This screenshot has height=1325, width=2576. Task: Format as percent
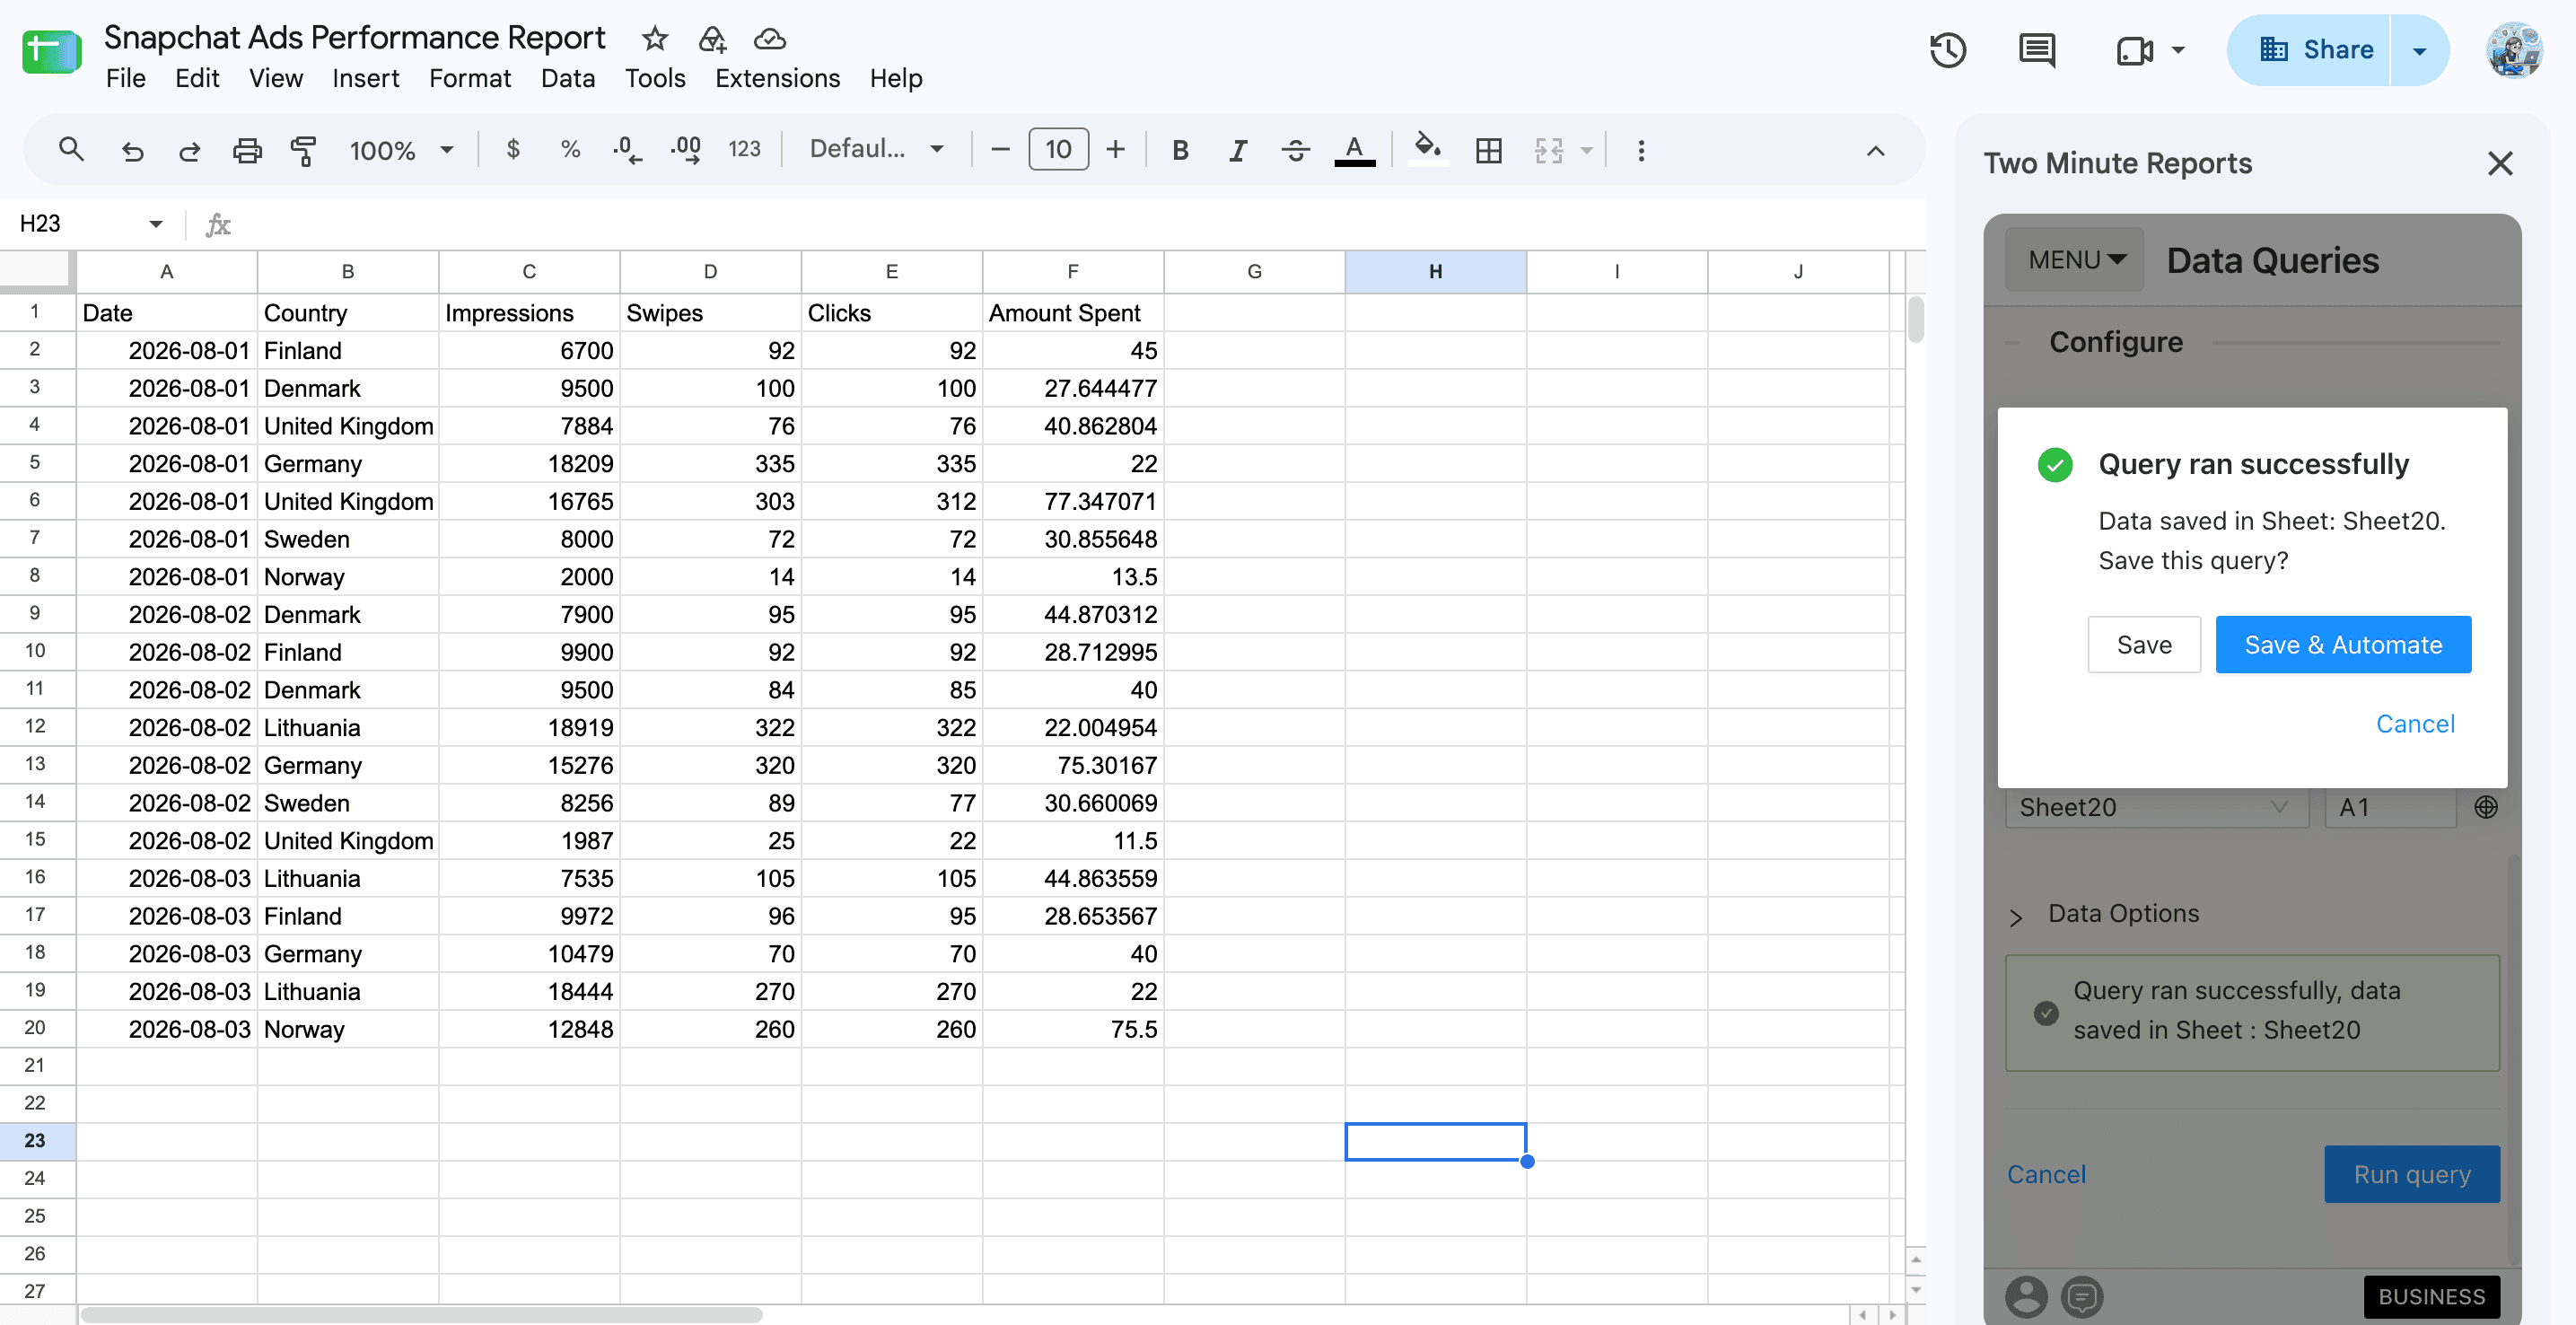point(570,150)
